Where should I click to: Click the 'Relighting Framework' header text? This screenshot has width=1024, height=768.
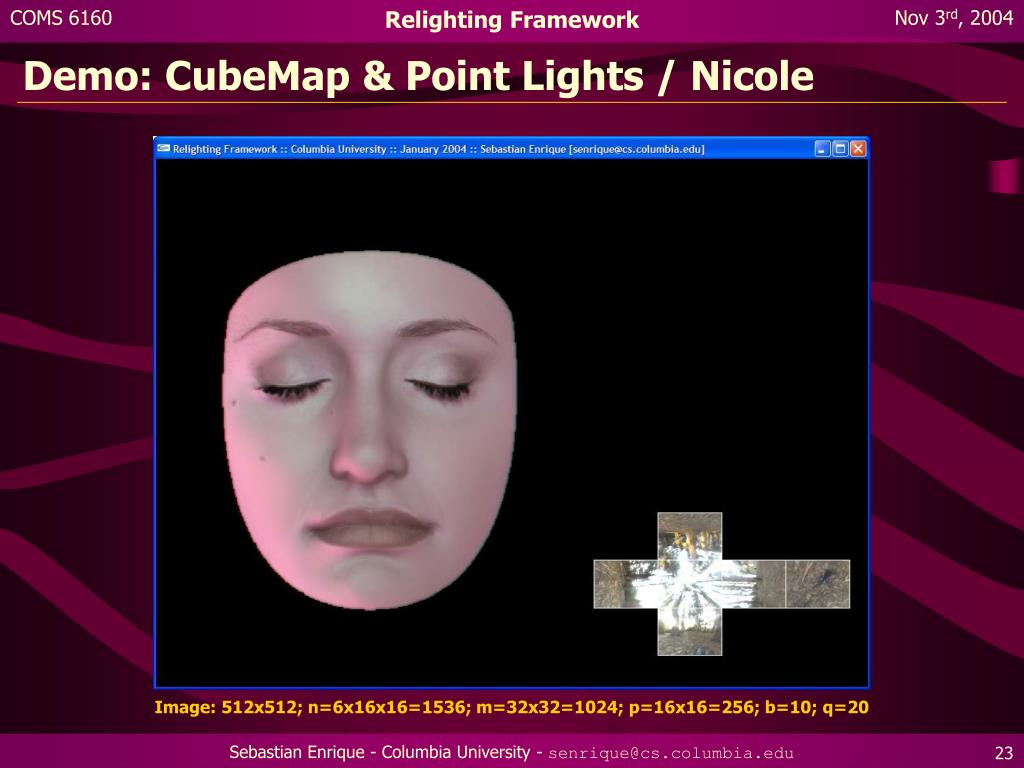pos(512,20)
